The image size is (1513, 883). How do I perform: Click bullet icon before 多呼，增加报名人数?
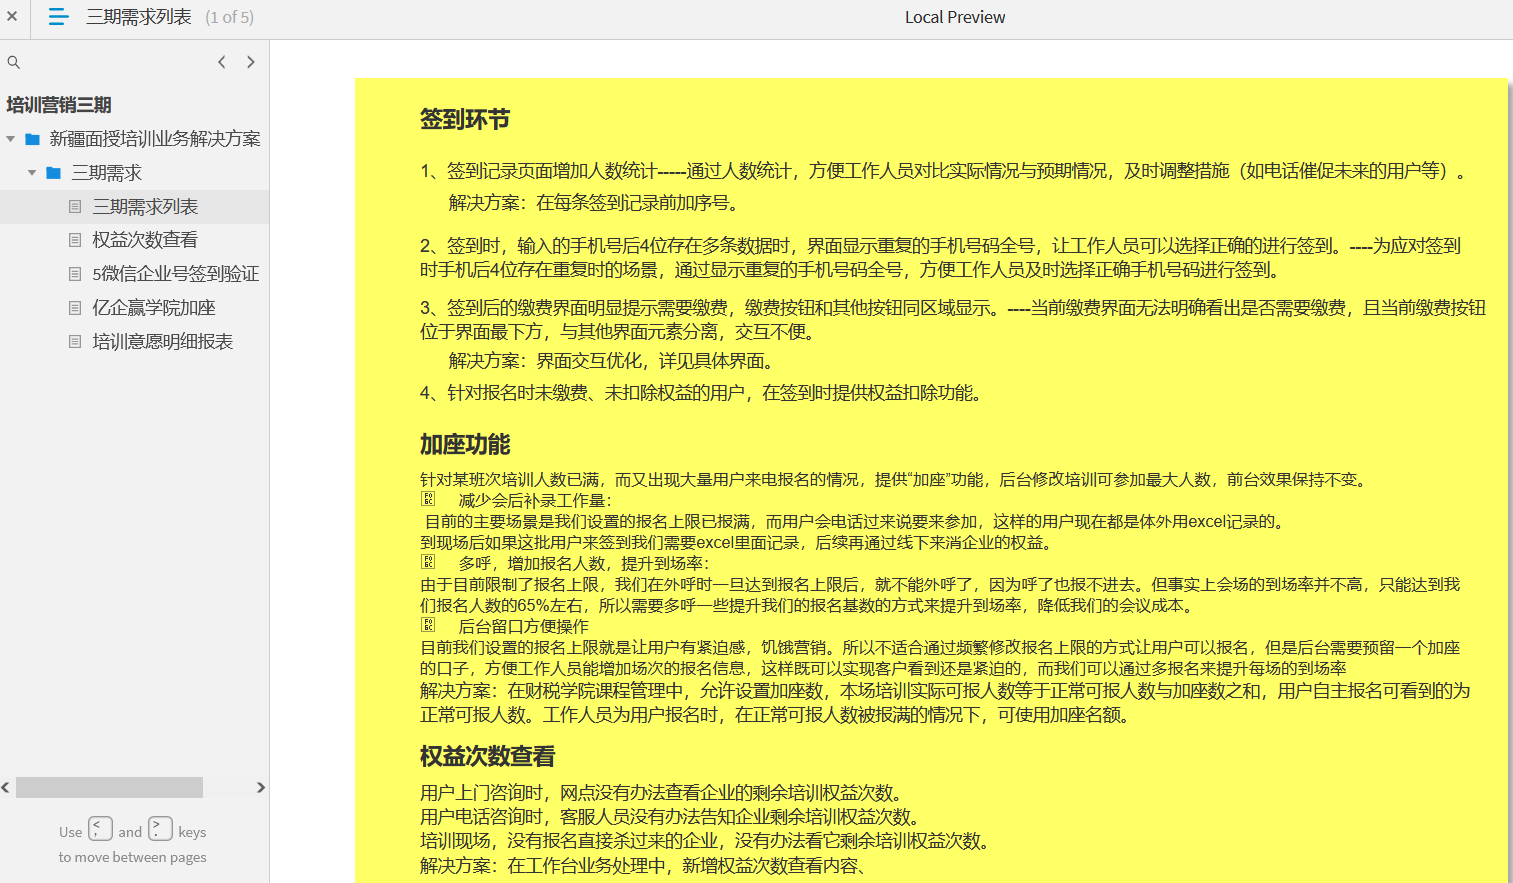coord(428,562)
